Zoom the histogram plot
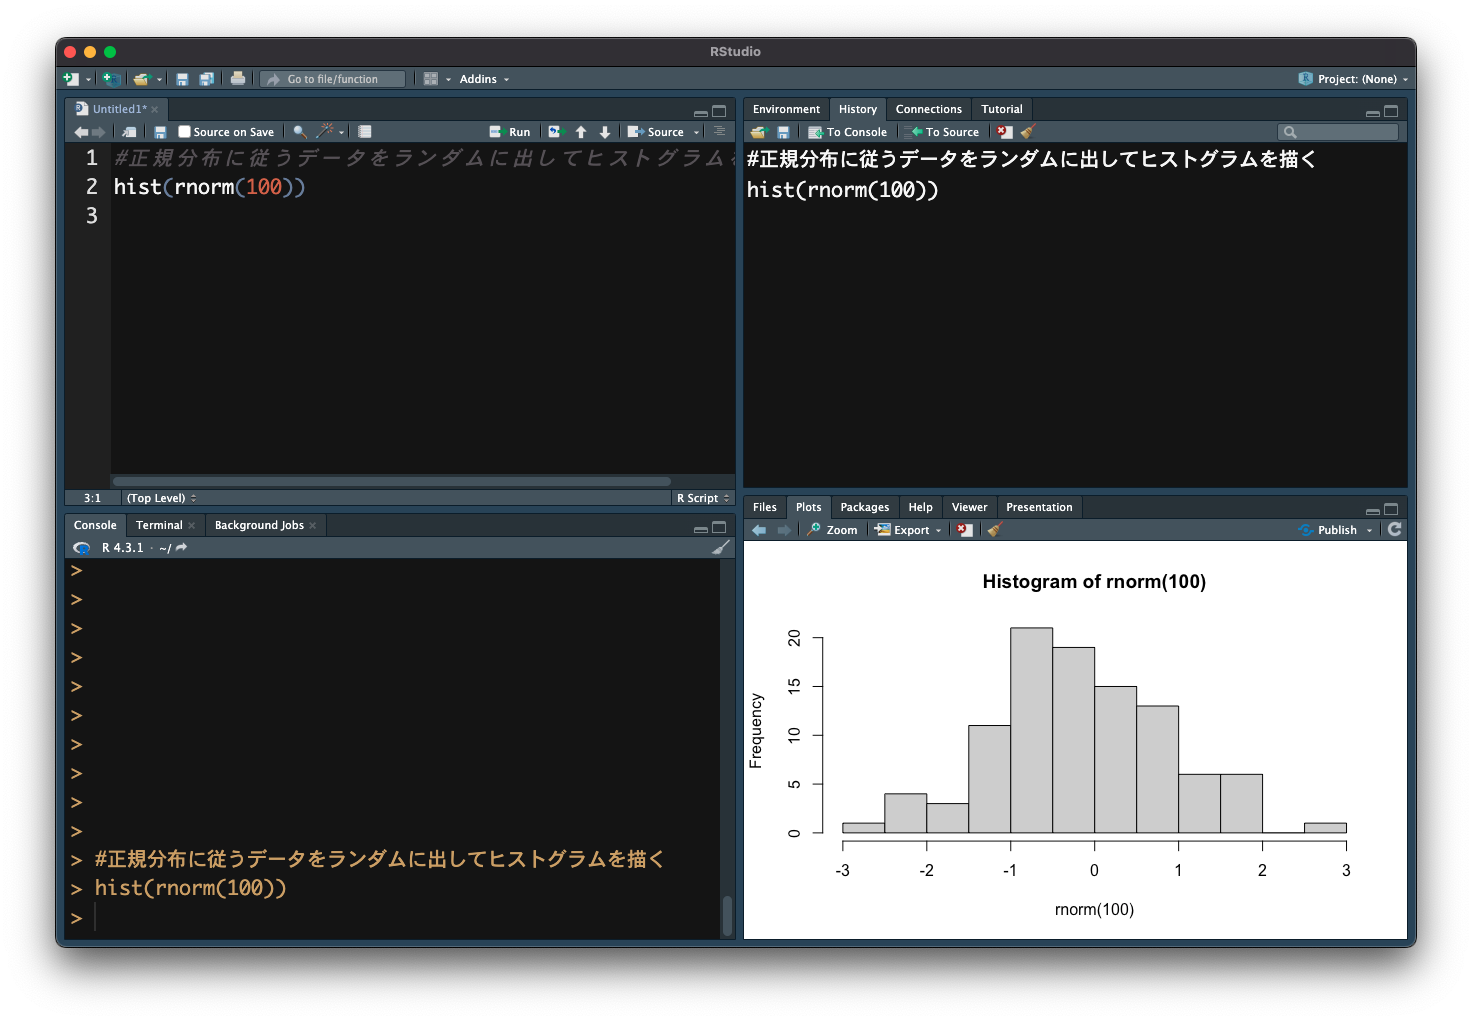Viewport: 1472px width, 1021px height. pyautogui.click(x=832, y=529)
